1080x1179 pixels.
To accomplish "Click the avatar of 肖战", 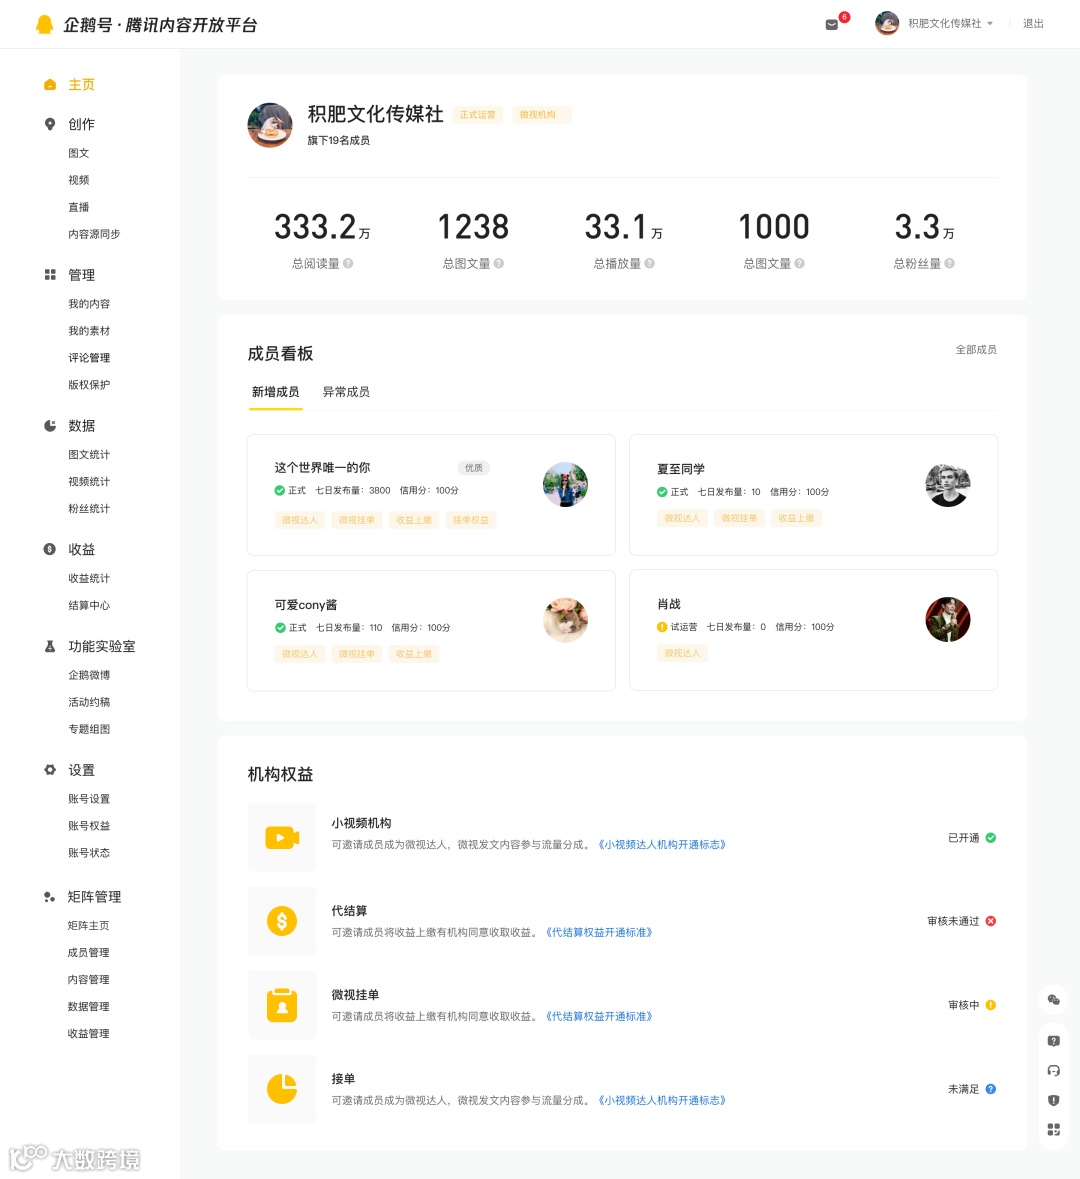I will [948, 620].
